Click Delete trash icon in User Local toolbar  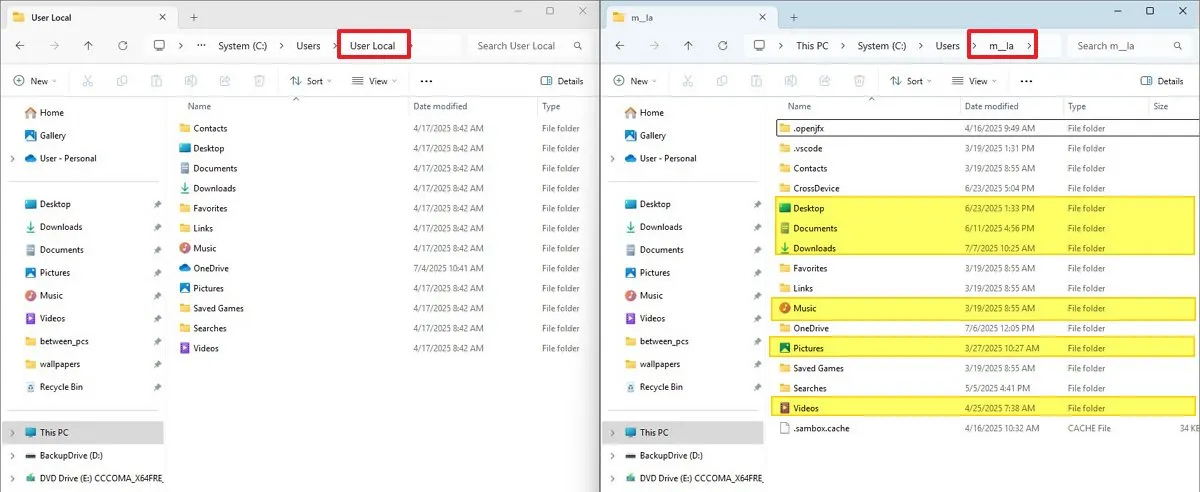coord(259,81)
